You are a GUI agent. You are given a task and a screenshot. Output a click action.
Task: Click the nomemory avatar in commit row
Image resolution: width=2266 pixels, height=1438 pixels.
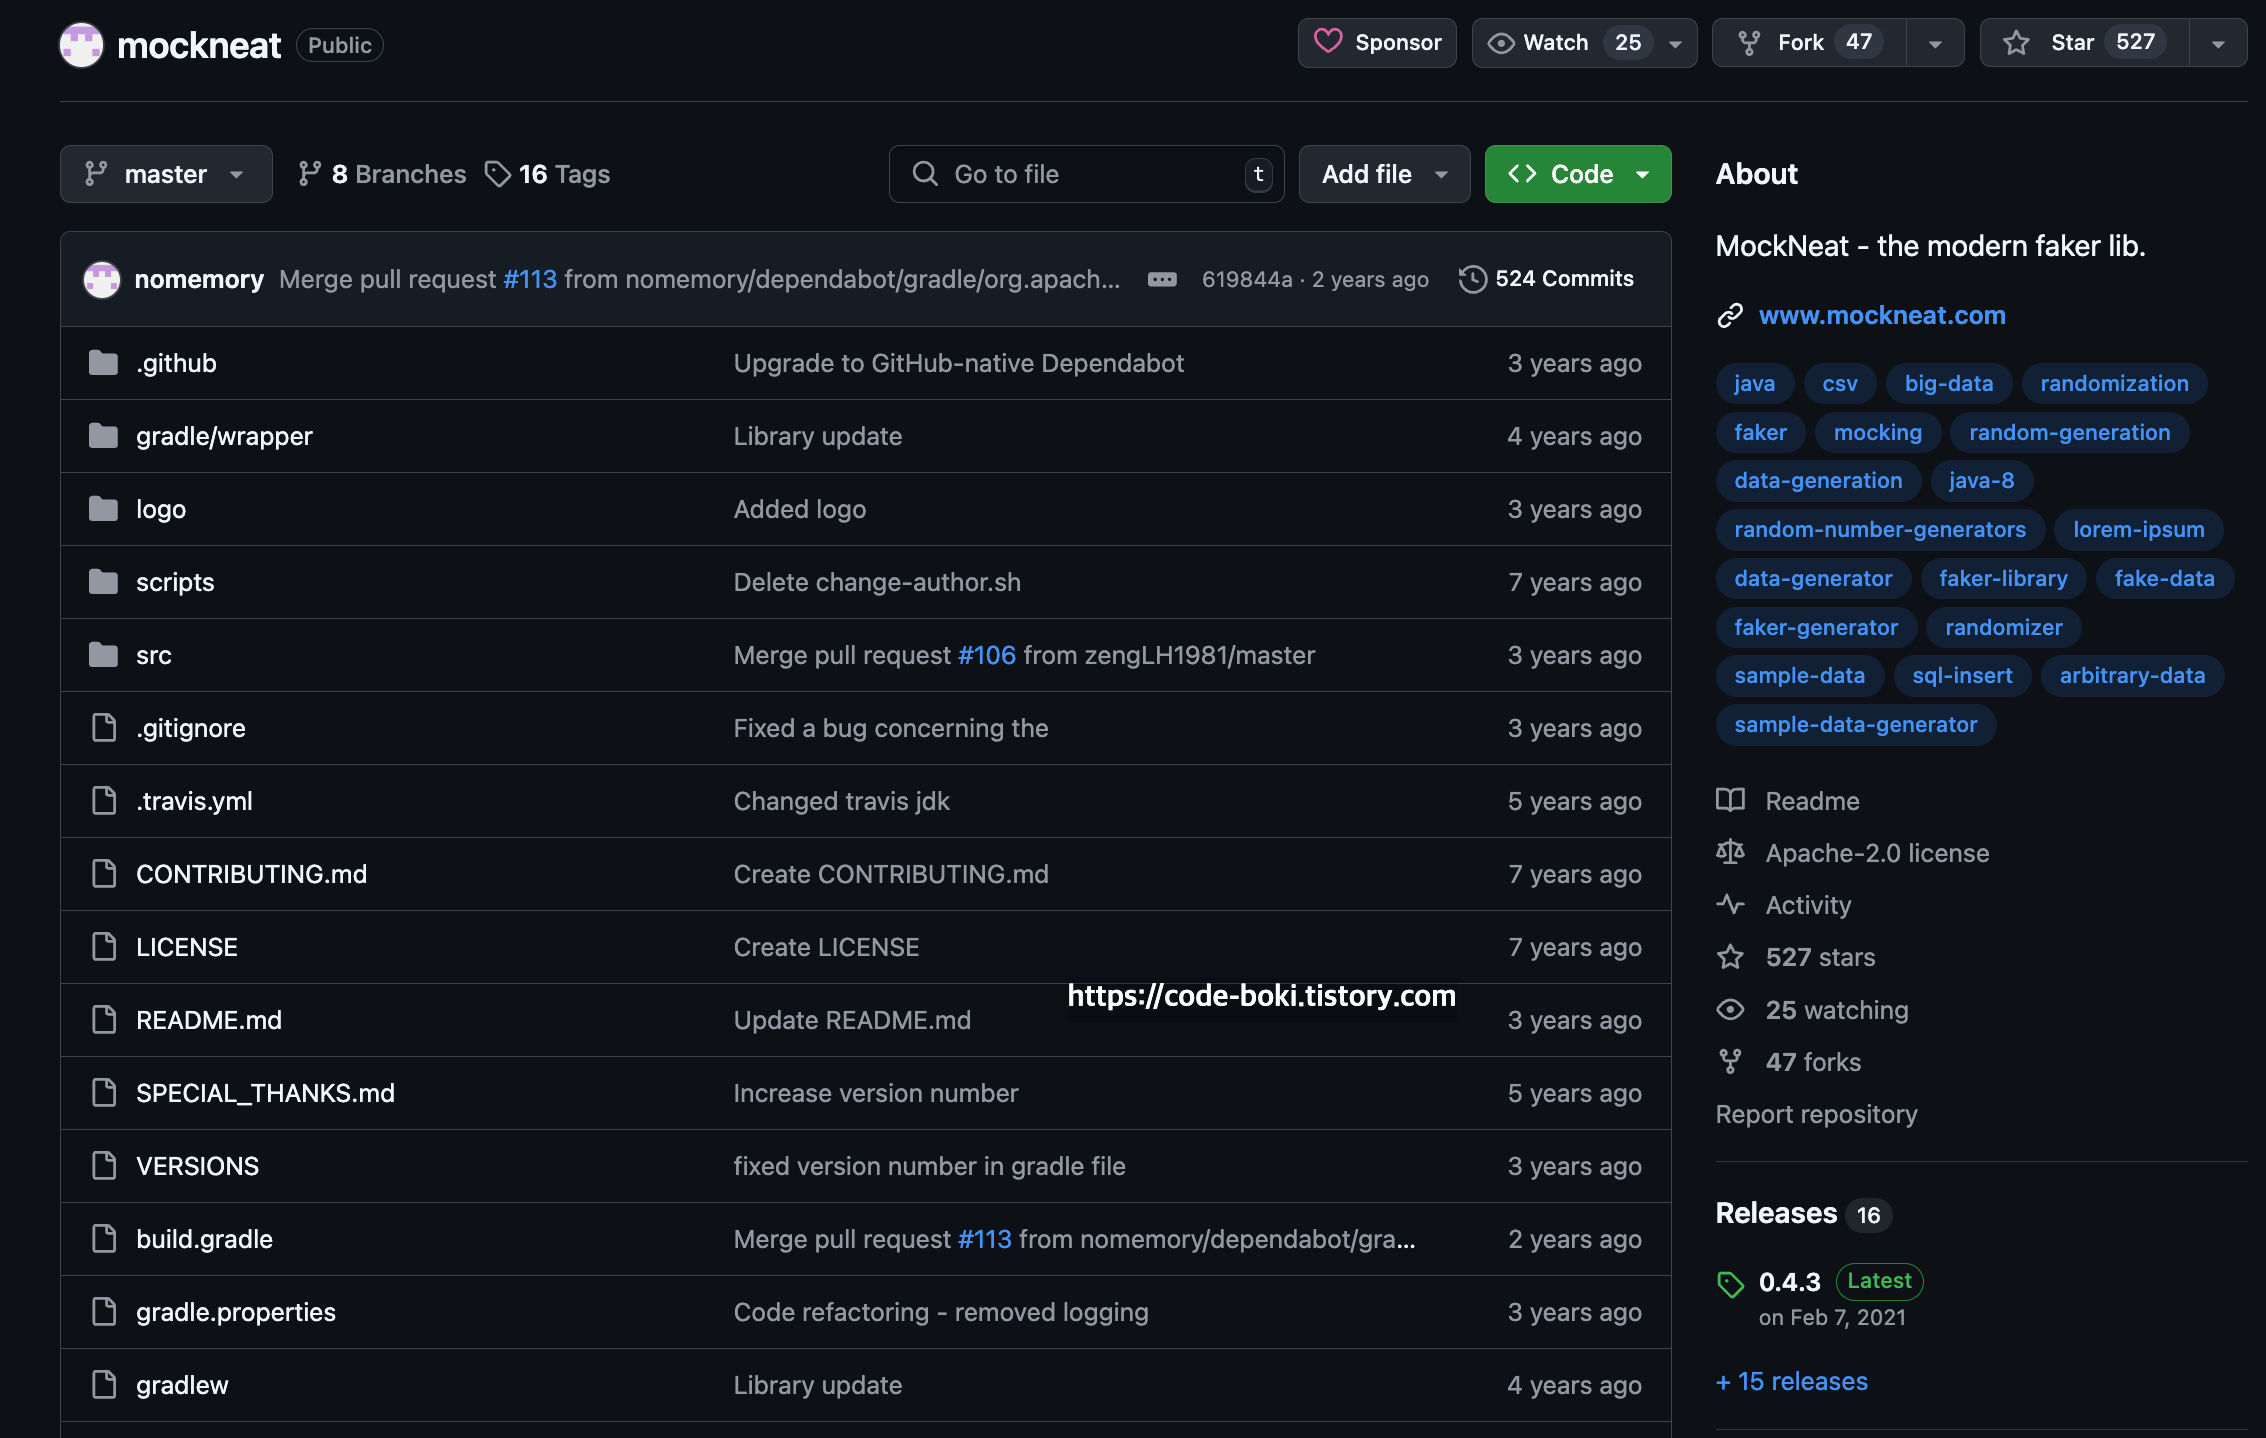(x=102, y=279)
